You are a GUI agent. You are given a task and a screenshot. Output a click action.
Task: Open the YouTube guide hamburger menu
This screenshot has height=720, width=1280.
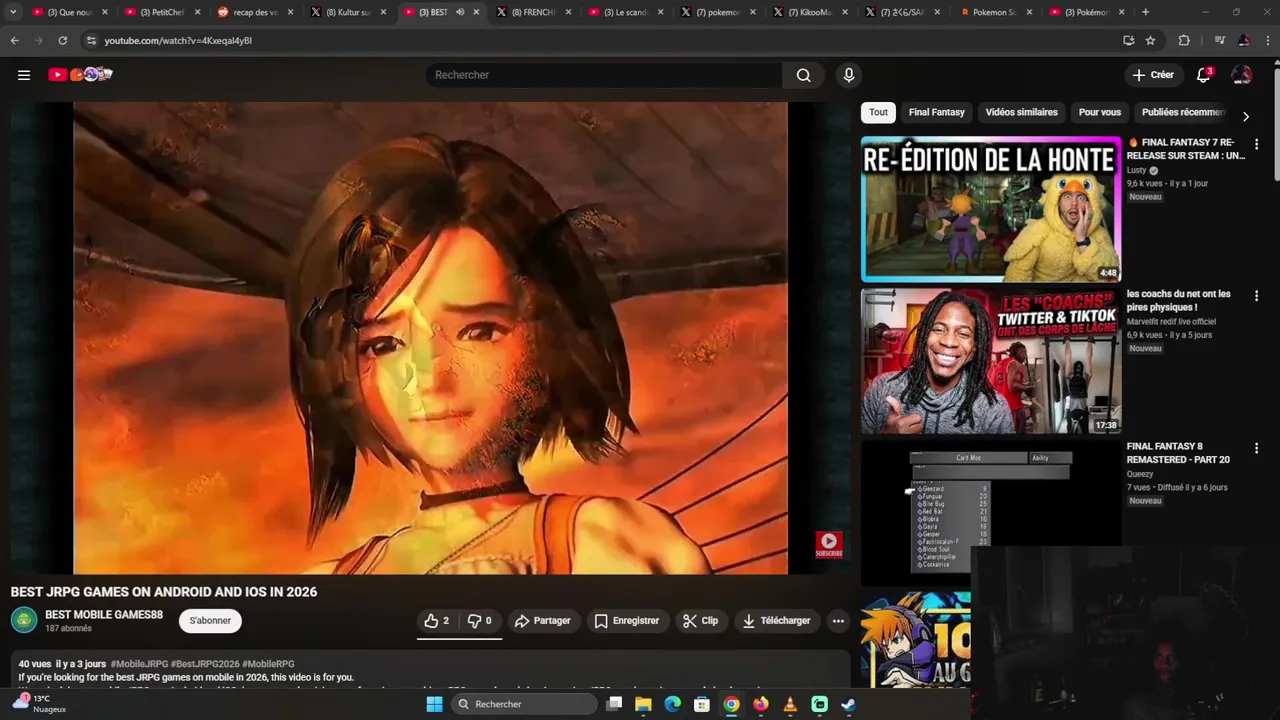(24, 75)
